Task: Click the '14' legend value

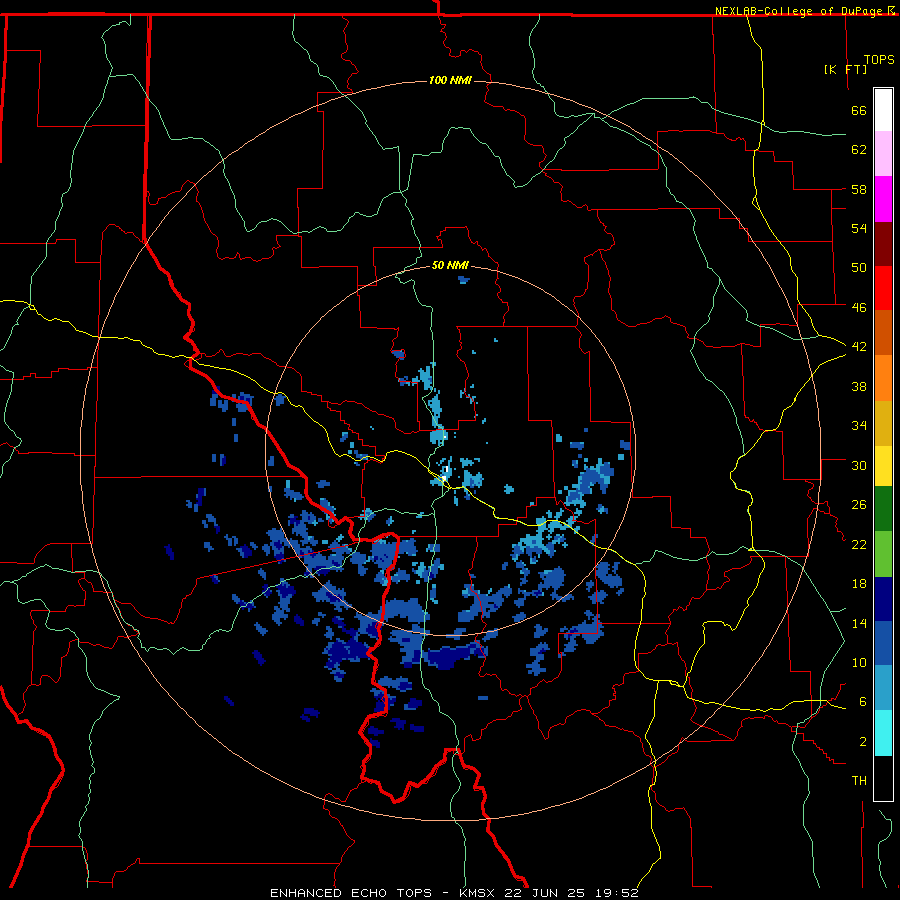Action: 859,623
